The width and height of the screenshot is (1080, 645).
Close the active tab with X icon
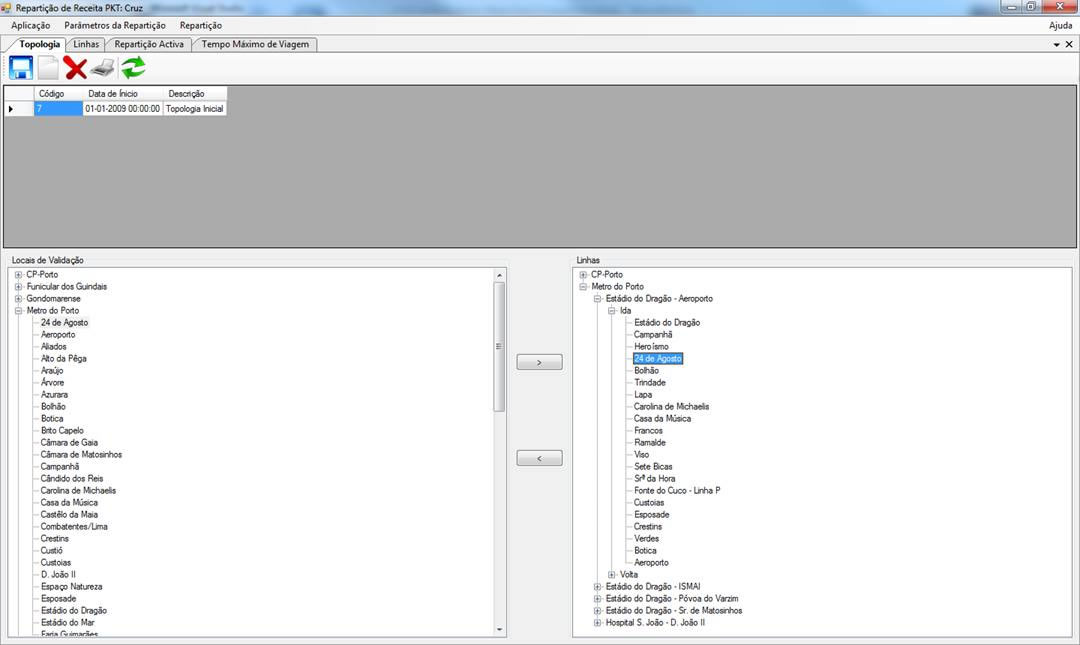pyautogui.click(x=1069, y=45)
